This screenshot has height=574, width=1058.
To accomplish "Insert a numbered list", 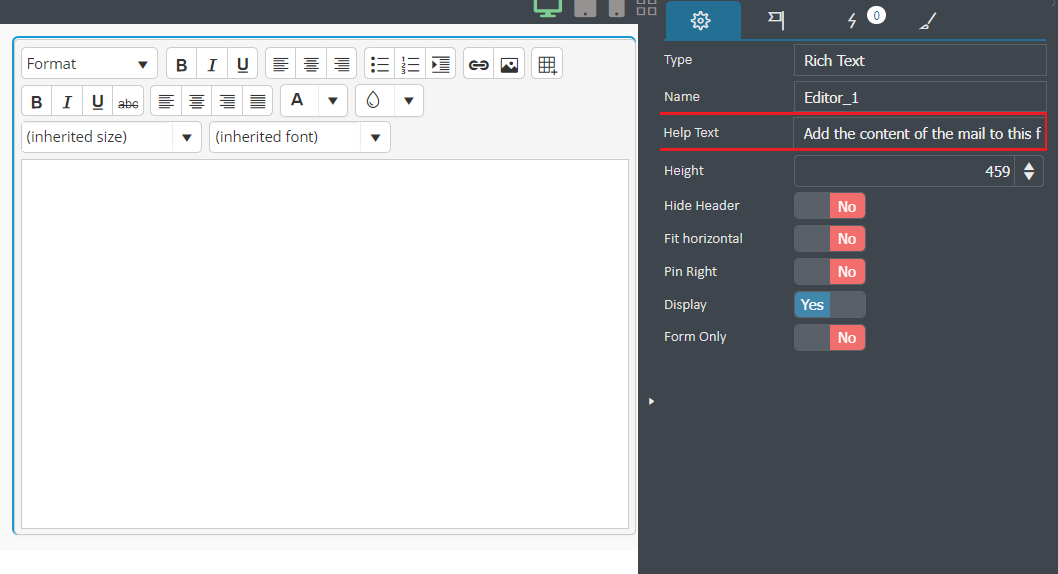I will 410,64.
